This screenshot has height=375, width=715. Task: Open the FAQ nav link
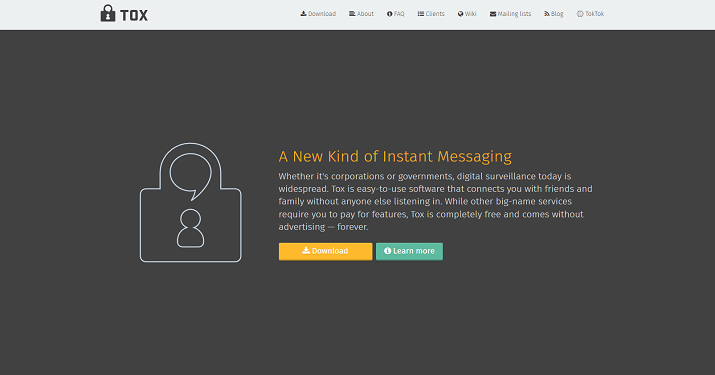tap(396, 14)
